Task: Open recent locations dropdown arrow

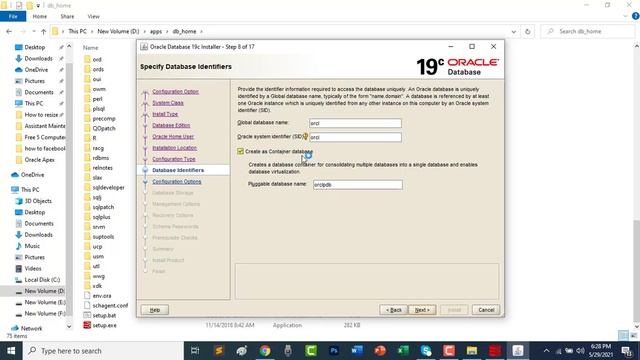Action: click(34, 31)
